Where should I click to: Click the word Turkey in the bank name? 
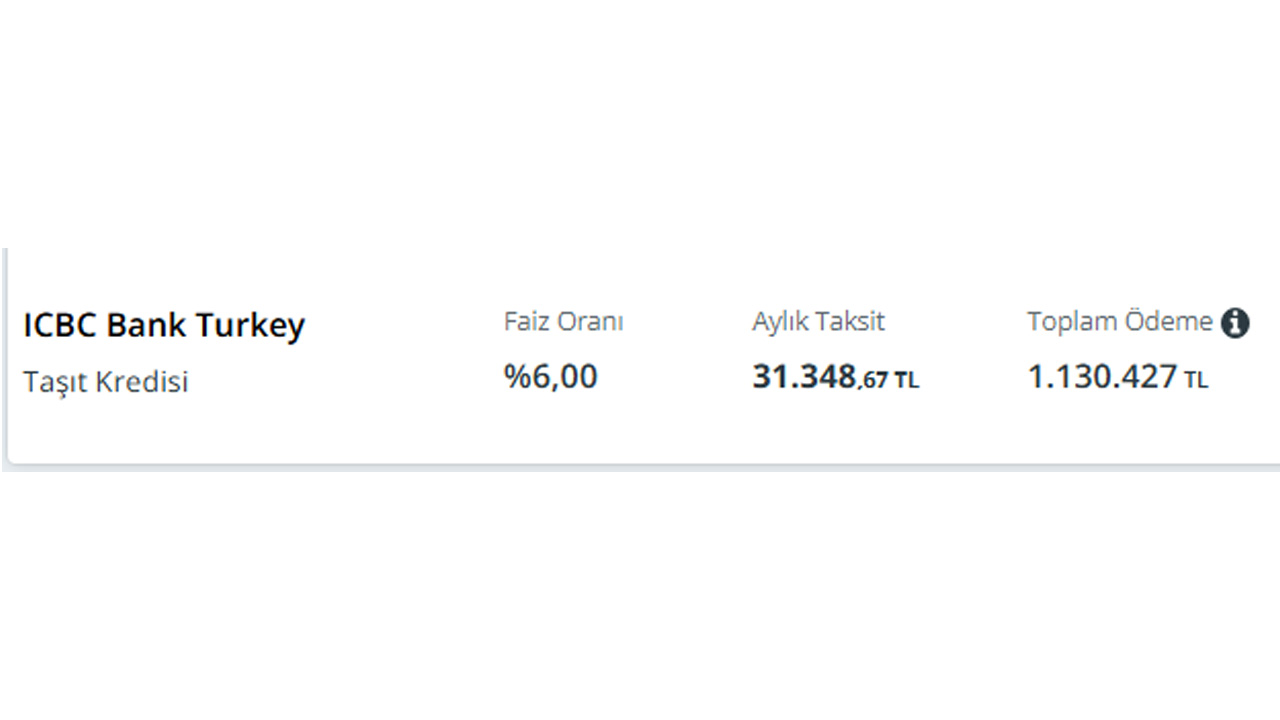[x=250, y=327]
